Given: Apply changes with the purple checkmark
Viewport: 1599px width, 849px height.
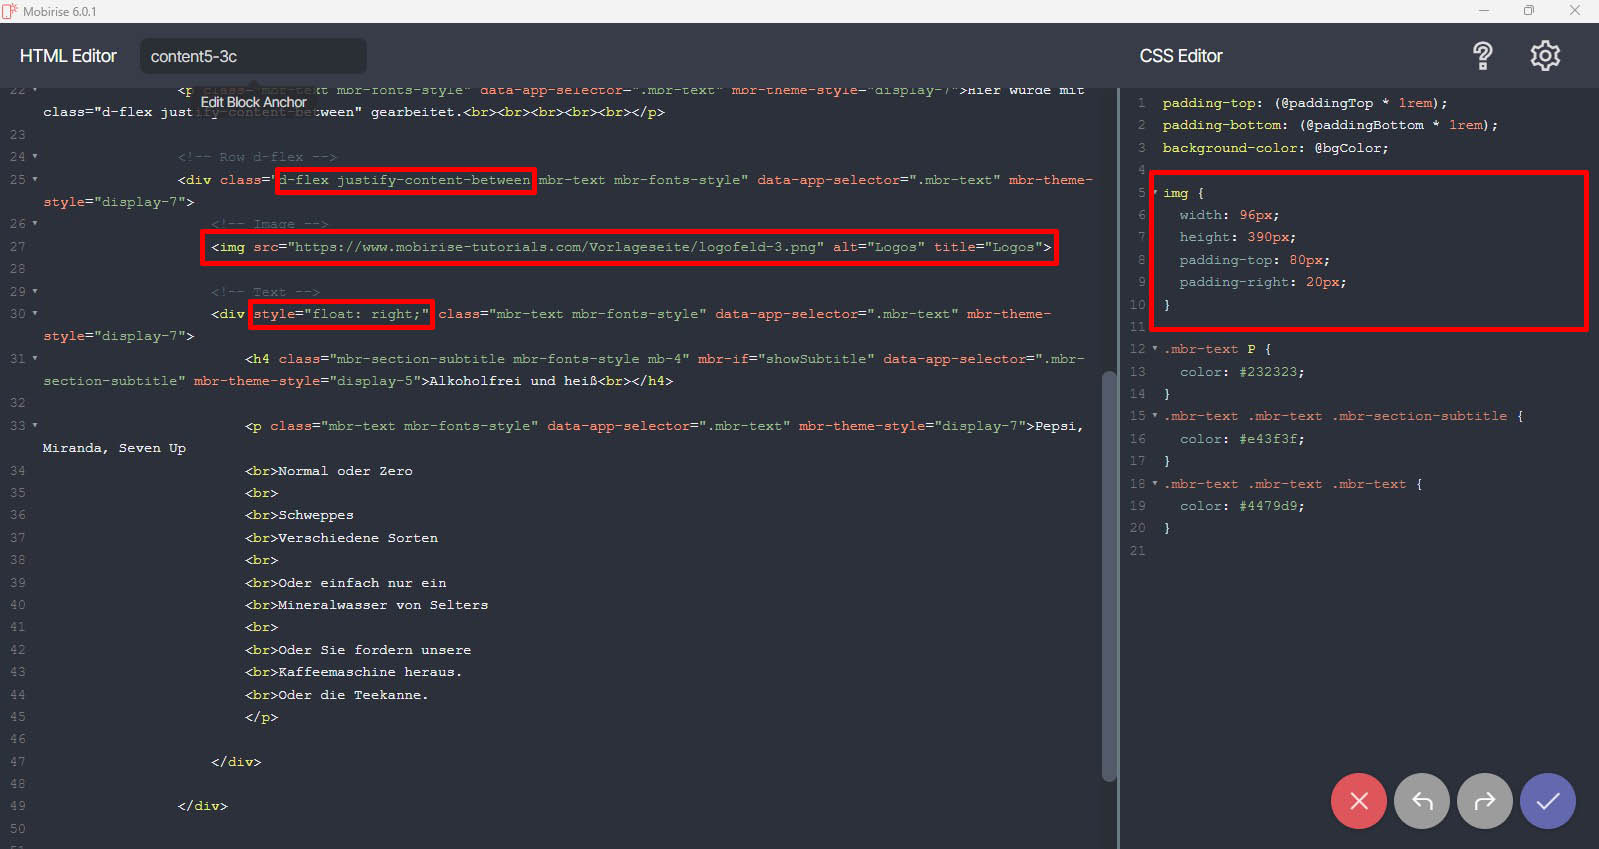Looking at the screenshot, I should coord(1547,801).
